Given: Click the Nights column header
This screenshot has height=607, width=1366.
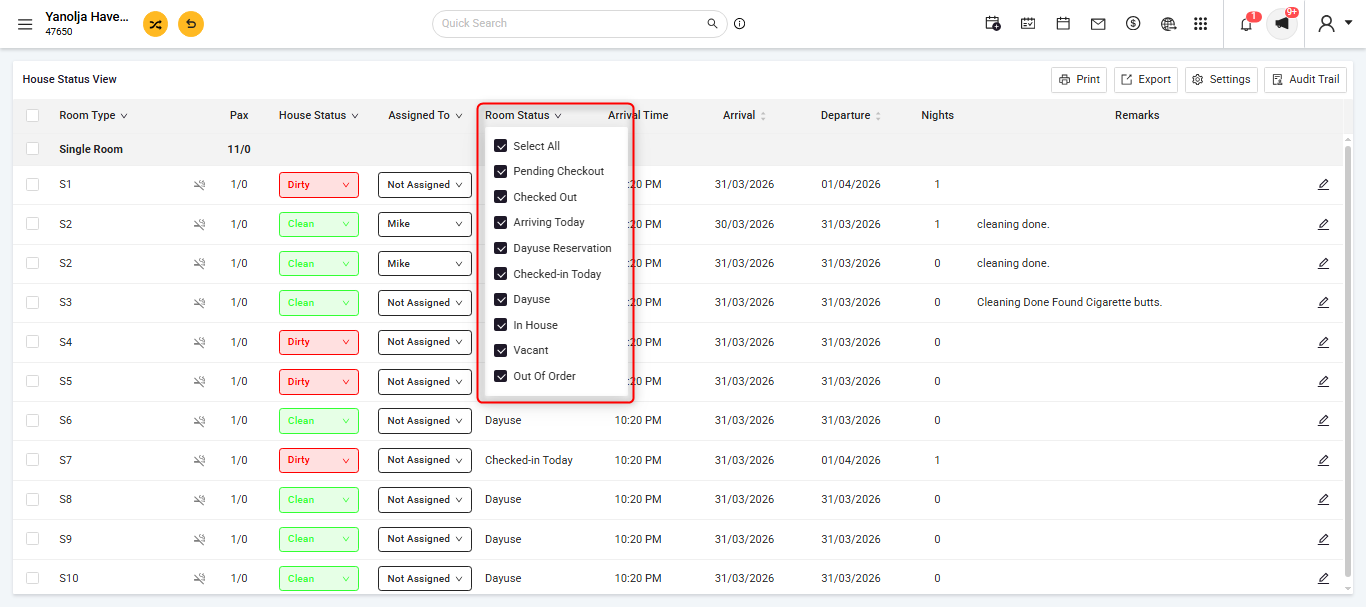Looking at the screenshot, I should pyautogui.click(x=937, y=116).
